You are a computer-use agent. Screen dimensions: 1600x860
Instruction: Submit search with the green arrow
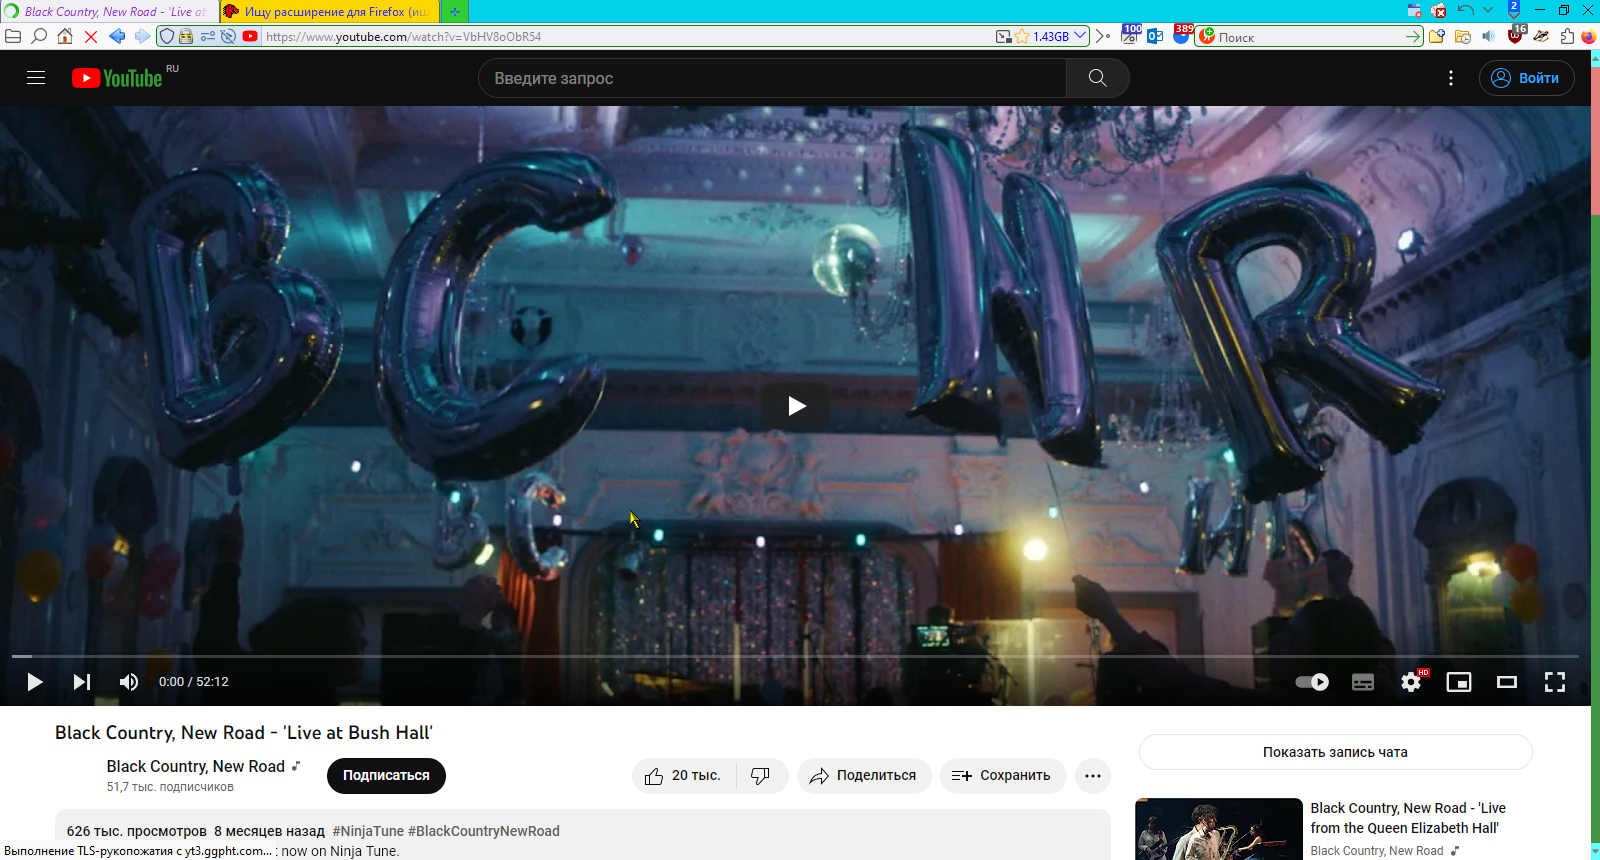pos(1413,36)
